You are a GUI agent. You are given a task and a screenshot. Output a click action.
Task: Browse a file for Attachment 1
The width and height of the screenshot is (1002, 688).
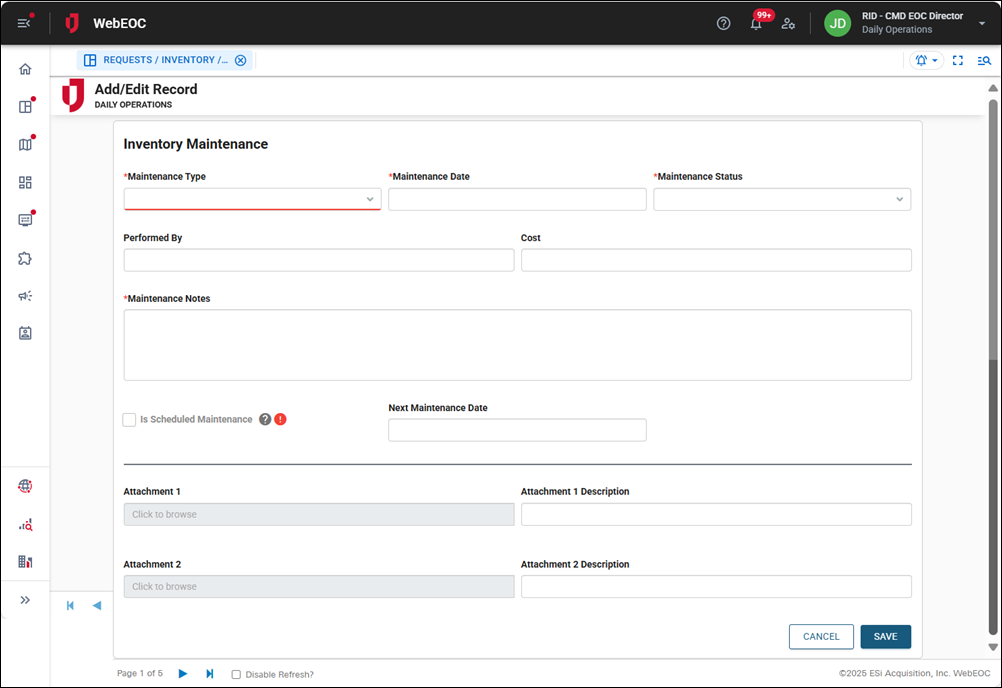(318, 514)
